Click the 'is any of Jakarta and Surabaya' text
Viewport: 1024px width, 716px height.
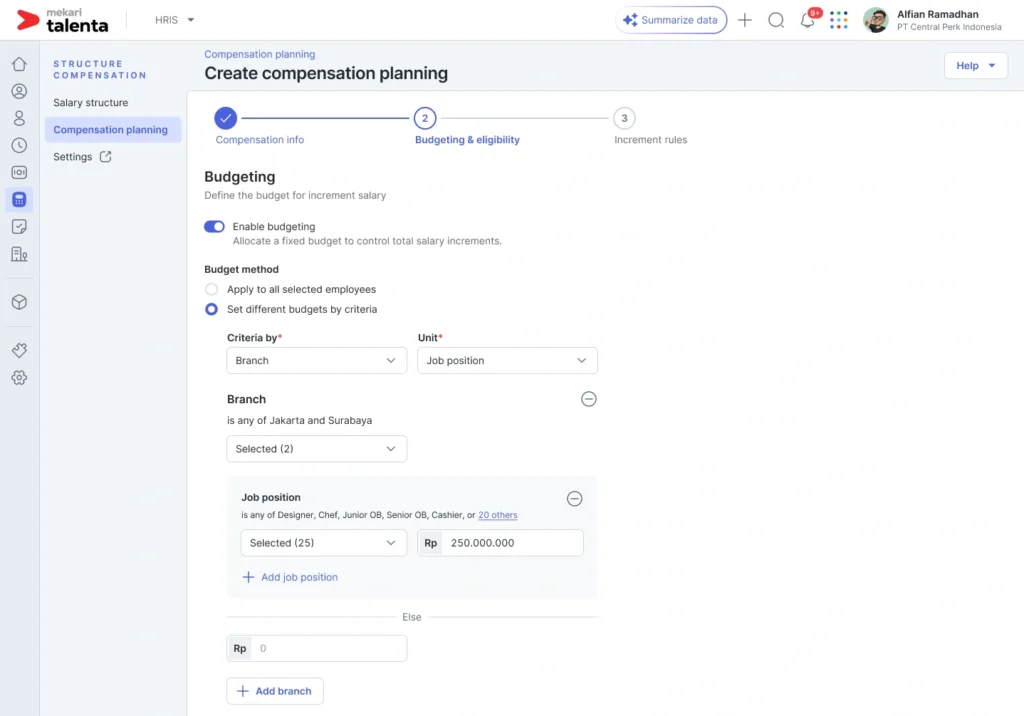coord(299,421)
